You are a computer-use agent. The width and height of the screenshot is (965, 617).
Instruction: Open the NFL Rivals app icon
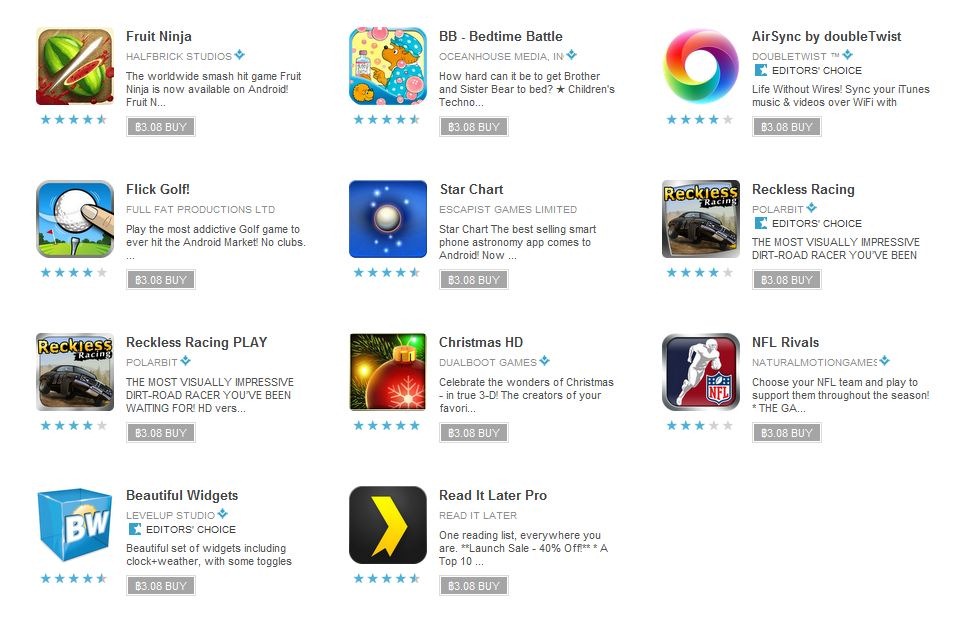pos(701,372)
